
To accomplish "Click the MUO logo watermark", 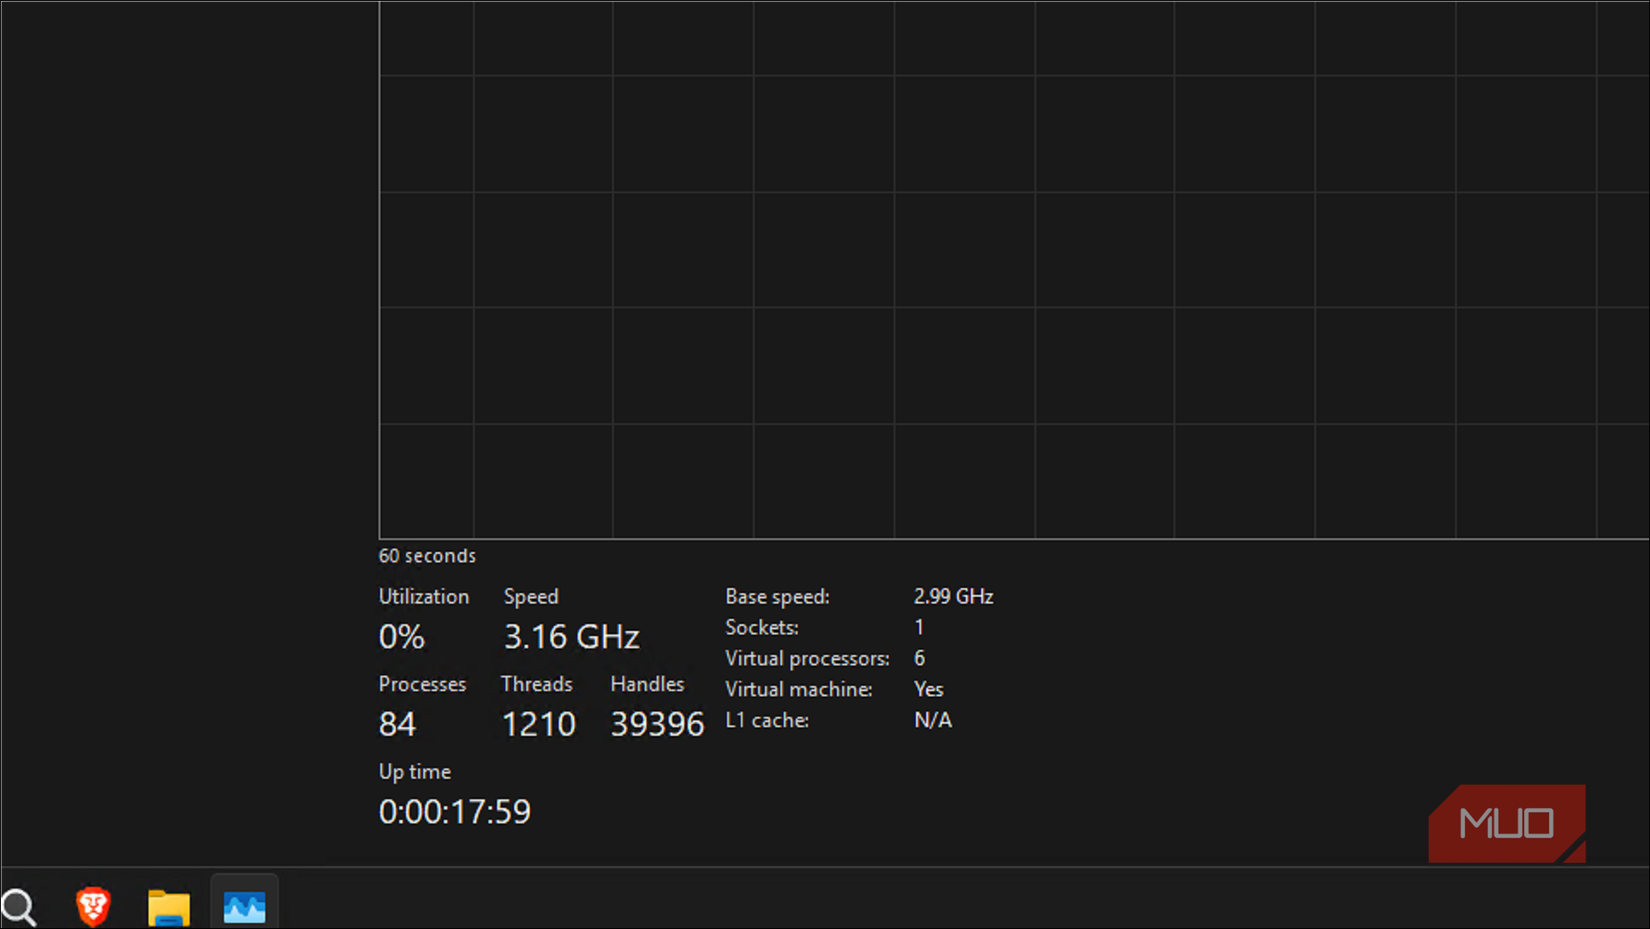I will click(1506, 822).
